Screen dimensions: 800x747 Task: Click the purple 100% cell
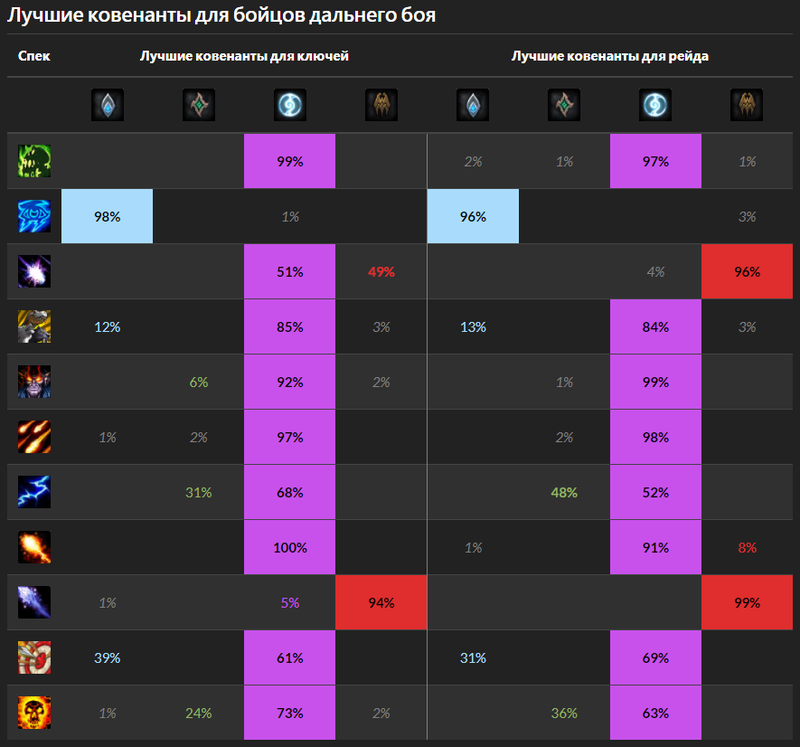pos(290,547)
